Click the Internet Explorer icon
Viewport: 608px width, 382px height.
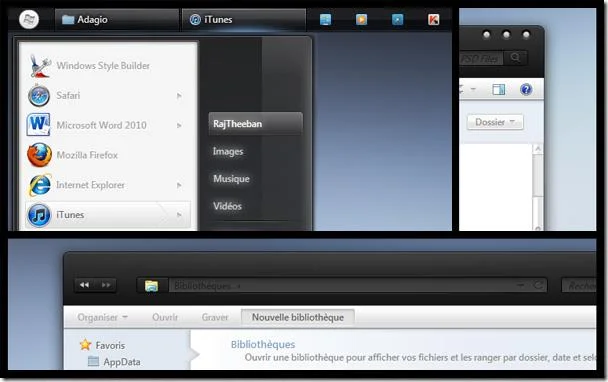[x=39, y=185]
